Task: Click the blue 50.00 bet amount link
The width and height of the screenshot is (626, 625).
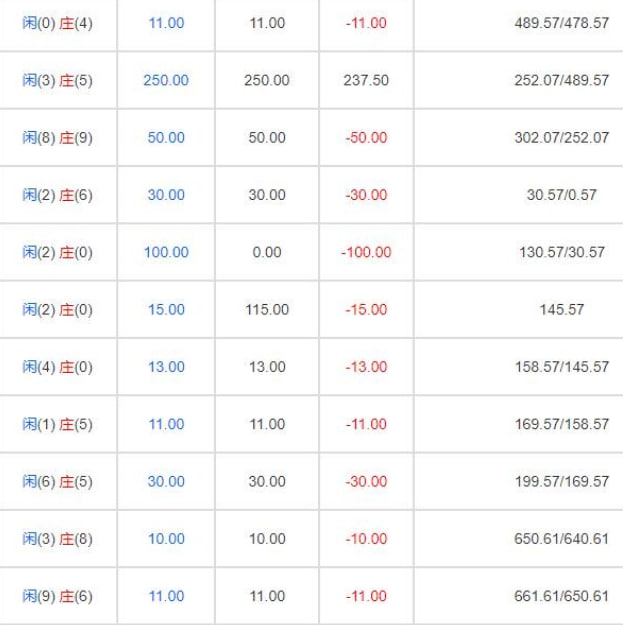Action: tap(166, 138)
